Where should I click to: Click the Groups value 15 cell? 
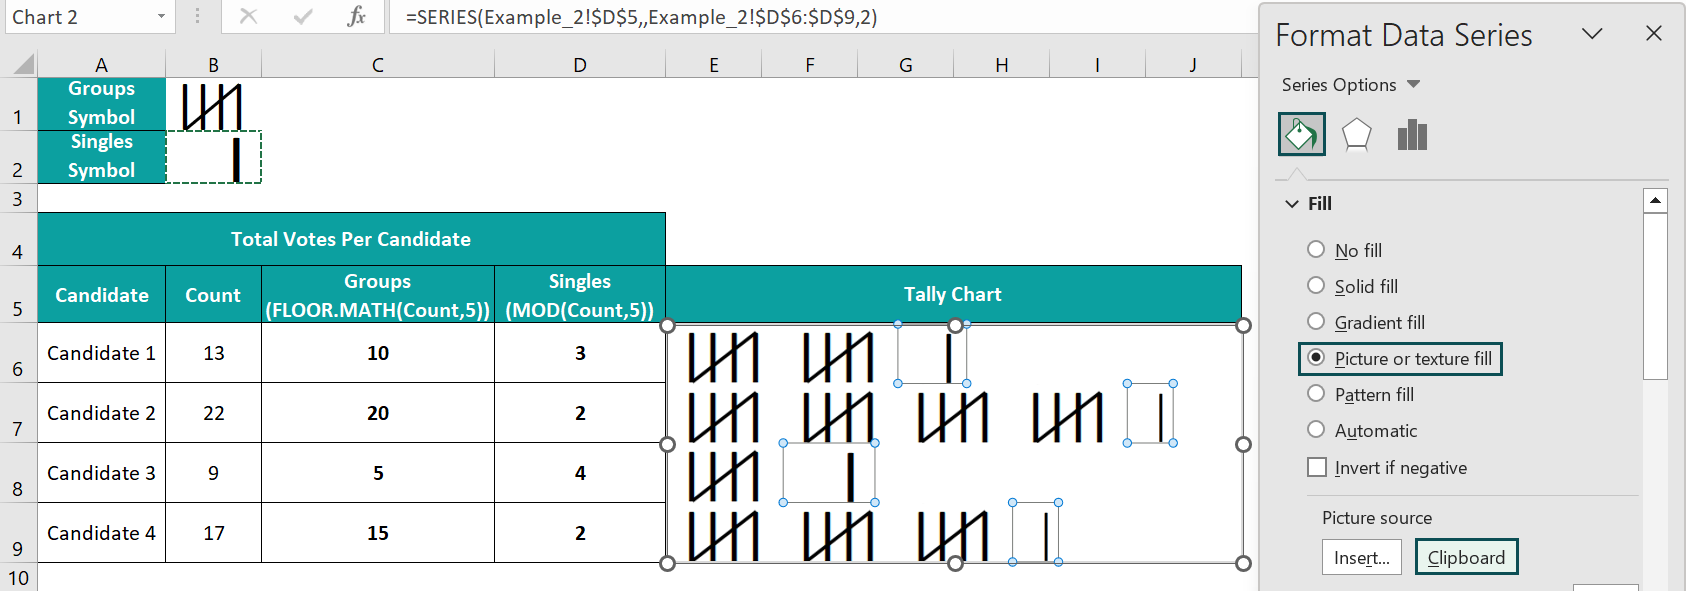click(x=378, y=533)
